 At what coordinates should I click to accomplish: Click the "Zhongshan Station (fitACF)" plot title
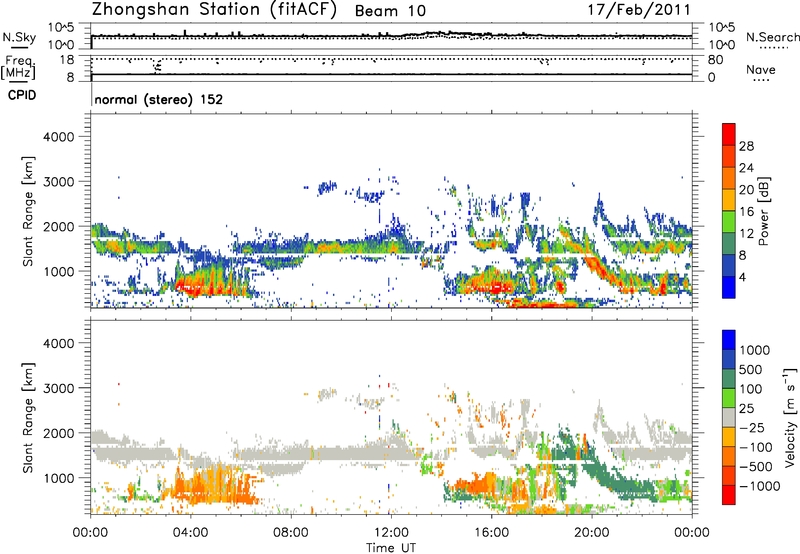coord(214,10)
